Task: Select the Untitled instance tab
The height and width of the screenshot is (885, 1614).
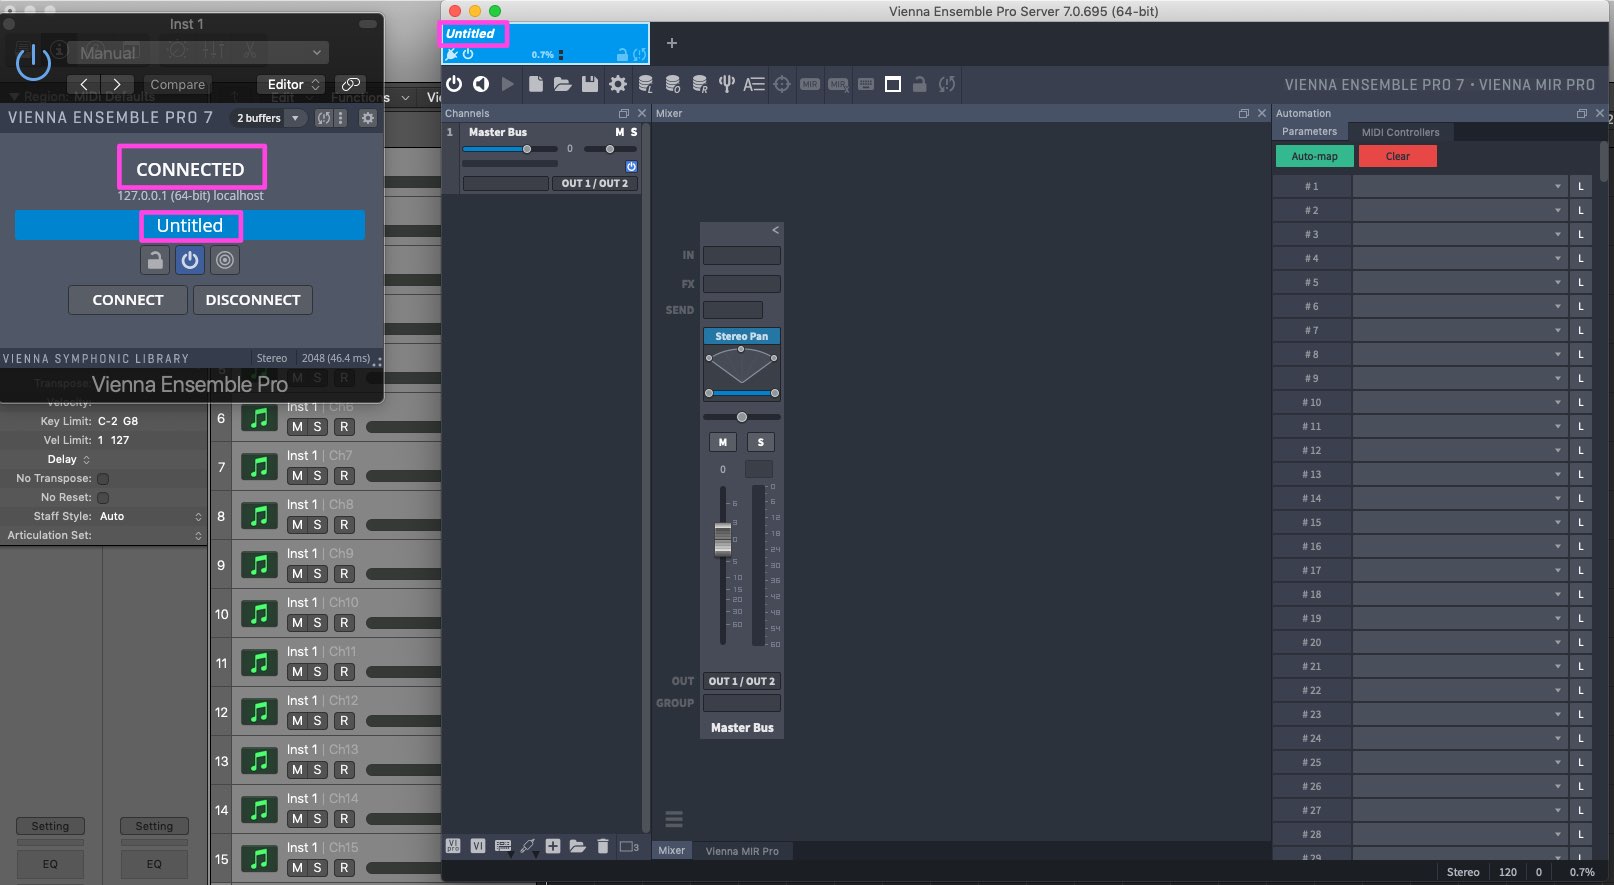Action: (x=545, y=43)
